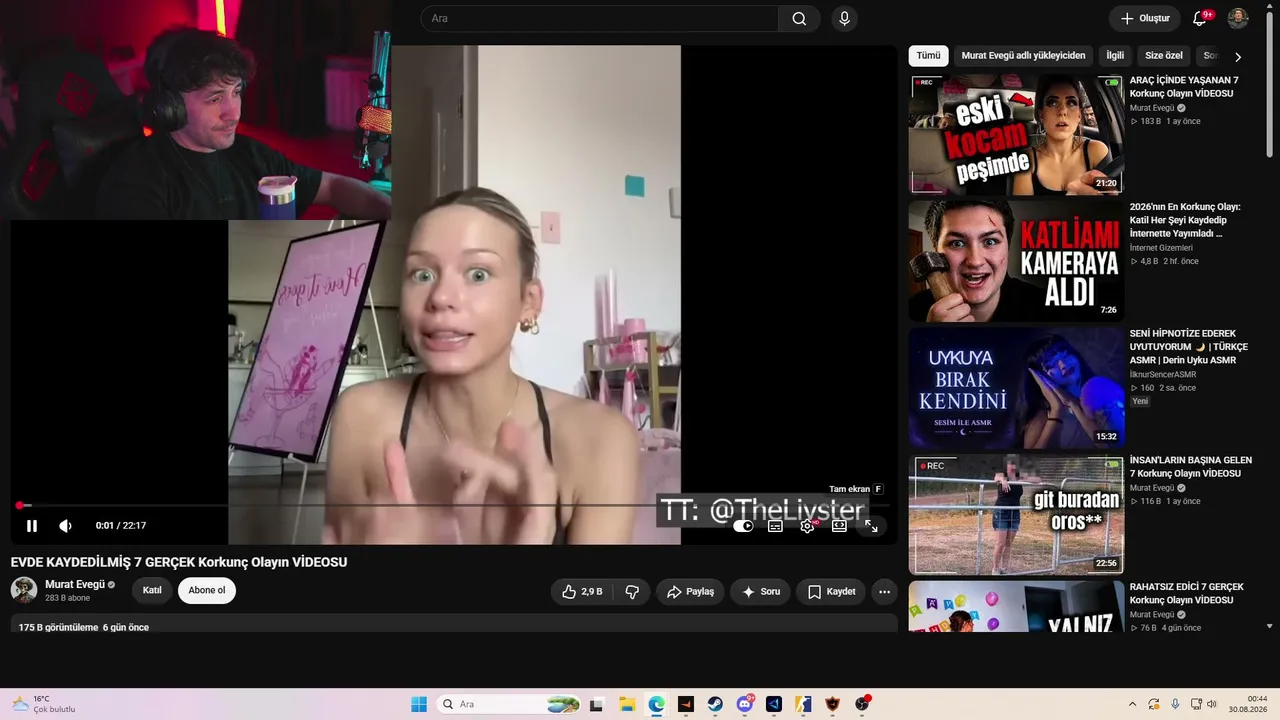Start voice search with microphone
The image size is (1280, 720).
844,18
